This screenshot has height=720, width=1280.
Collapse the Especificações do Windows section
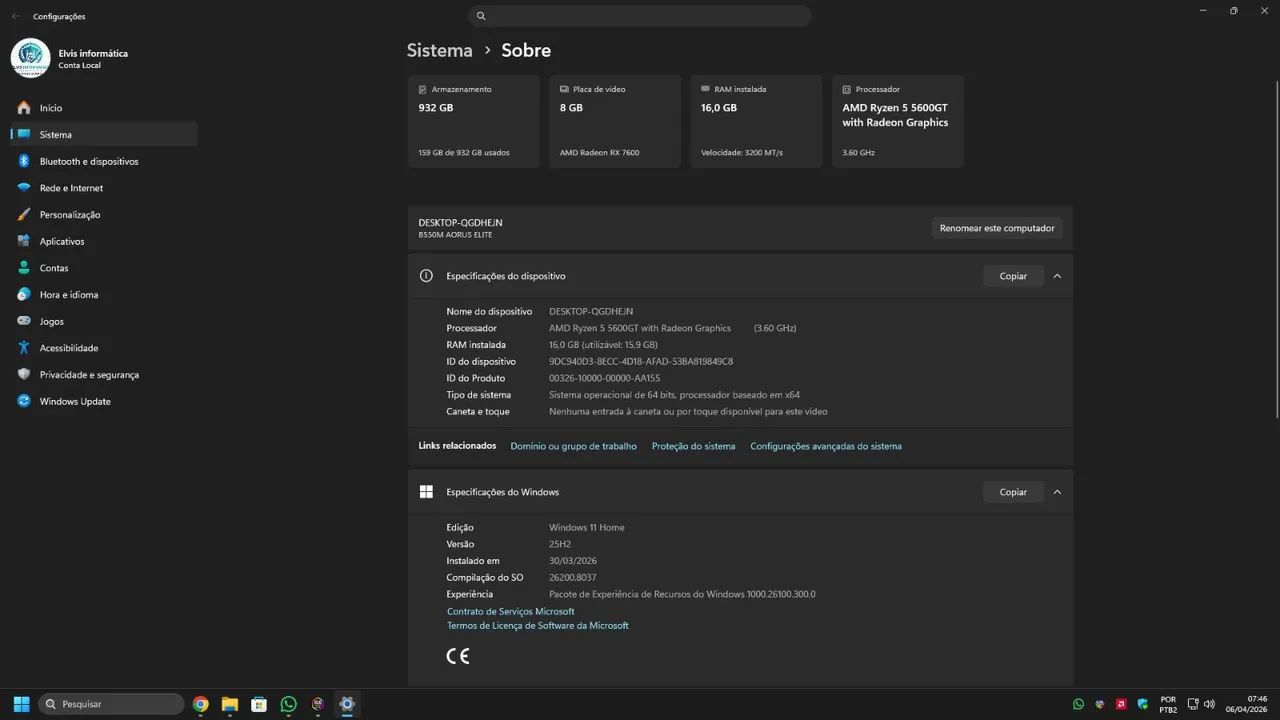coord(1057,492)
